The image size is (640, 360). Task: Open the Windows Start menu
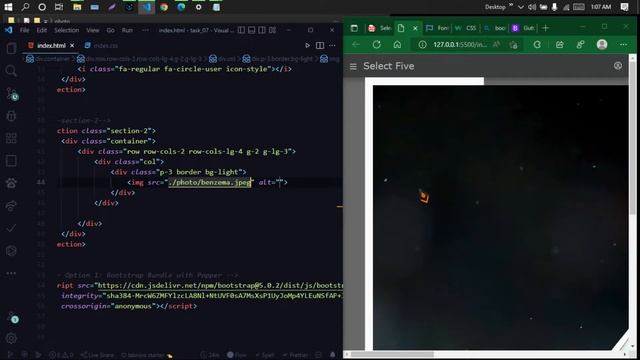pos(8,7)
